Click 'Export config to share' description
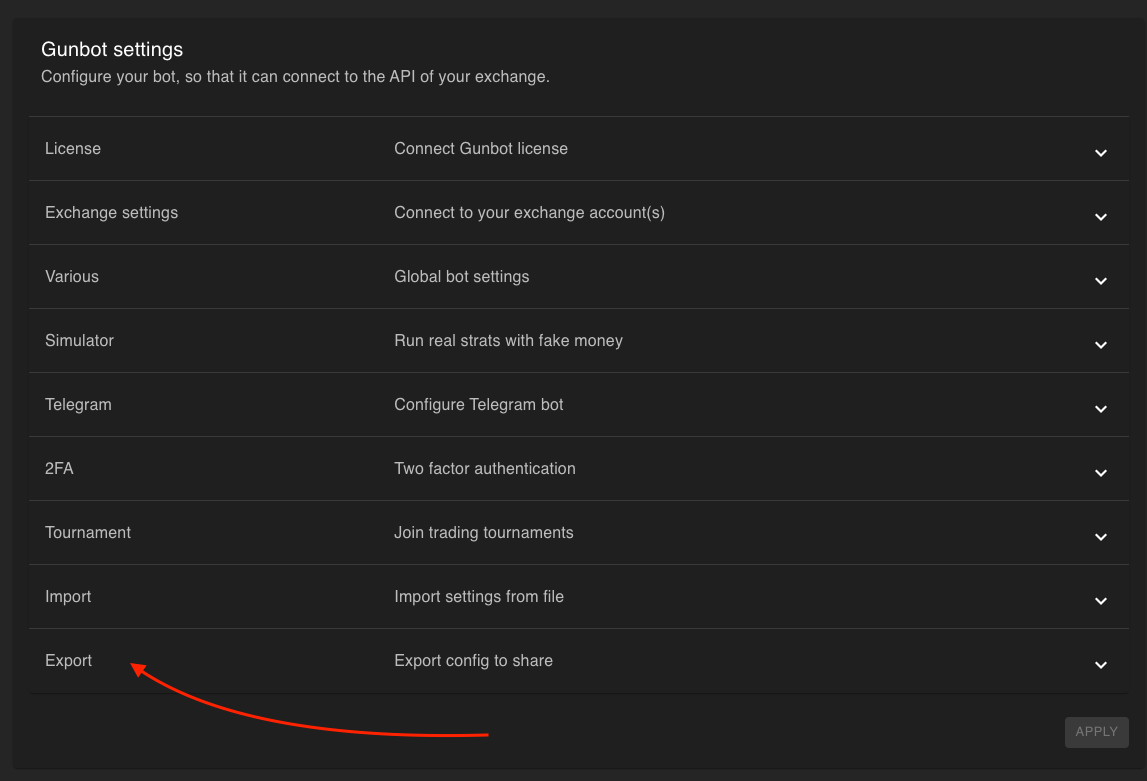This screenshot has height=781, width=1147. [473, 660]
